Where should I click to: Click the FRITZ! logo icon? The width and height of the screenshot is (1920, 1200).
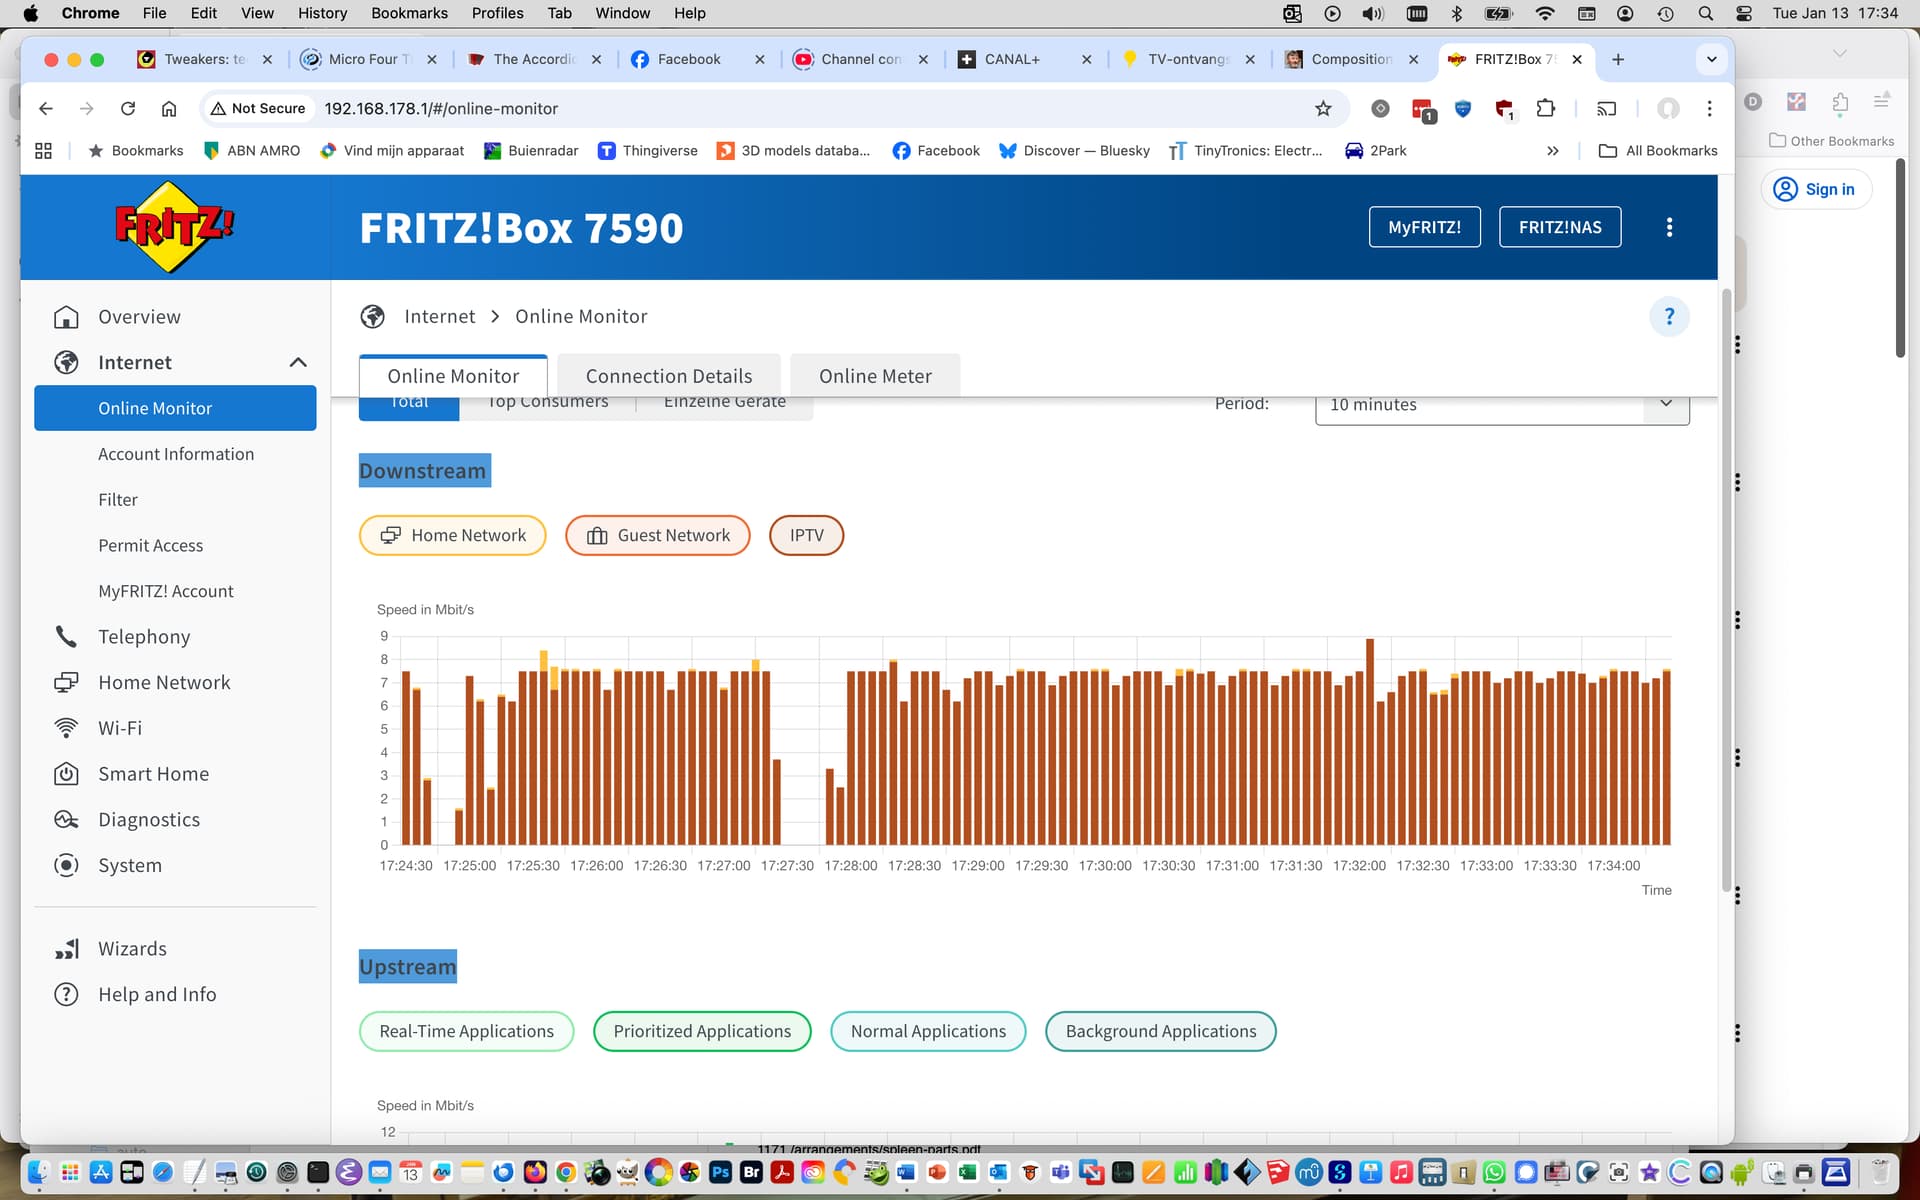coord(174,227)
